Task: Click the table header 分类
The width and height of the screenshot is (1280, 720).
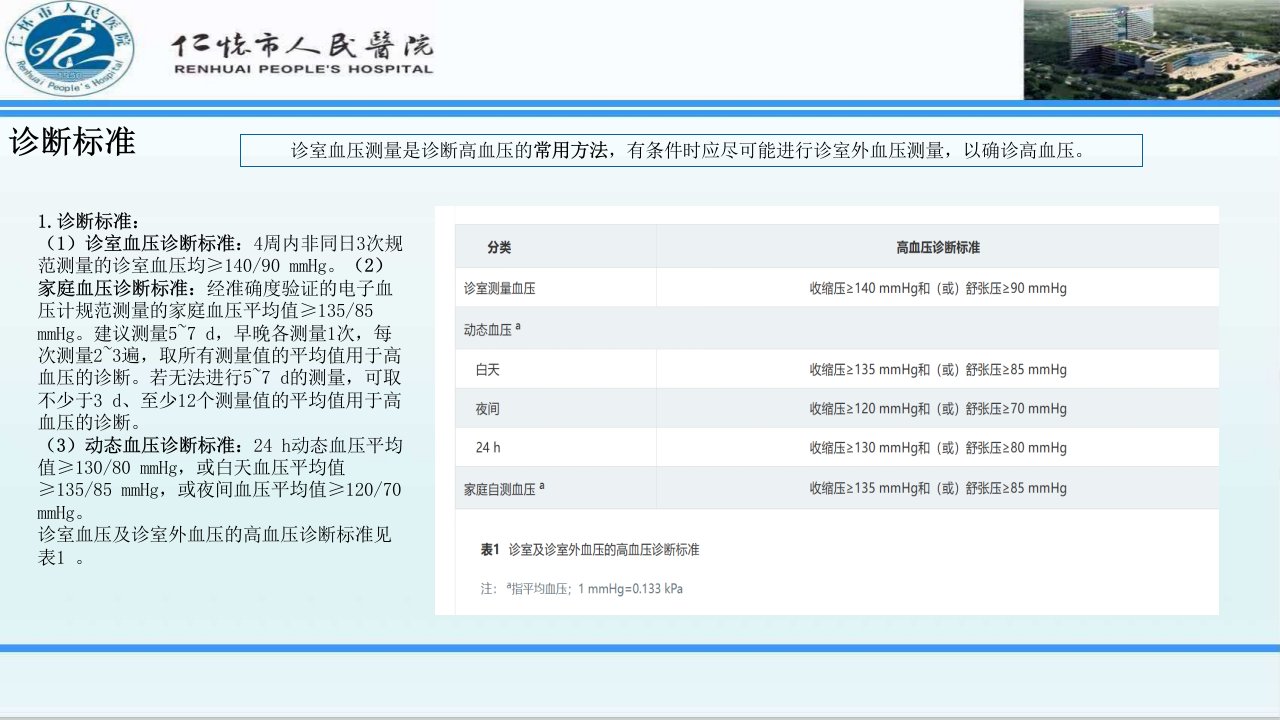Action: click(x=499, y=247)
